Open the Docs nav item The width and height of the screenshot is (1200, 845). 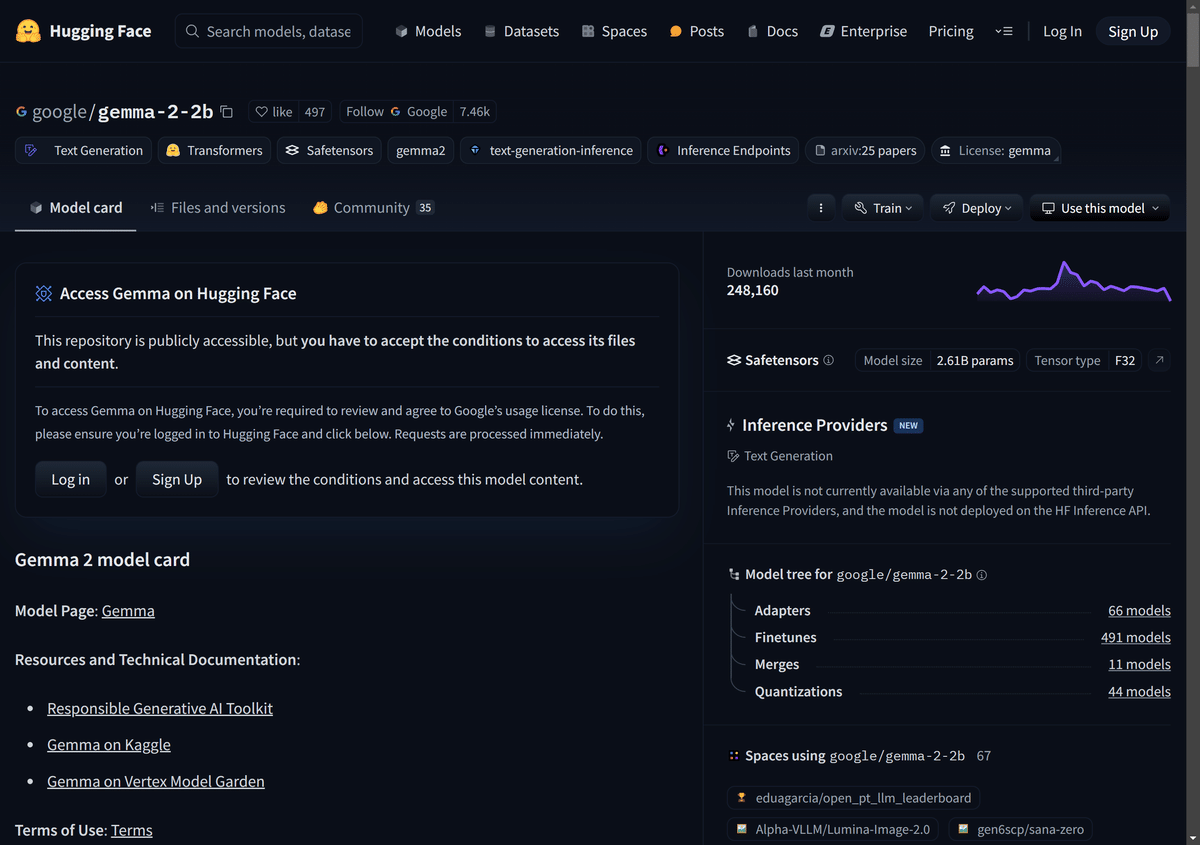pos(772,31)
